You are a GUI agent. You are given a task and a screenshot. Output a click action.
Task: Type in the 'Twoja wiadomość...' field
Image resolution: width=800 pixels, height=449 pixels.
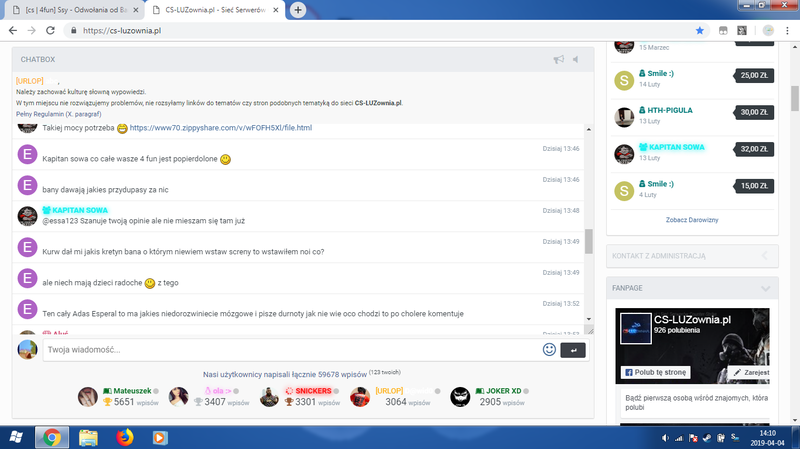click(x=290, y=350)
